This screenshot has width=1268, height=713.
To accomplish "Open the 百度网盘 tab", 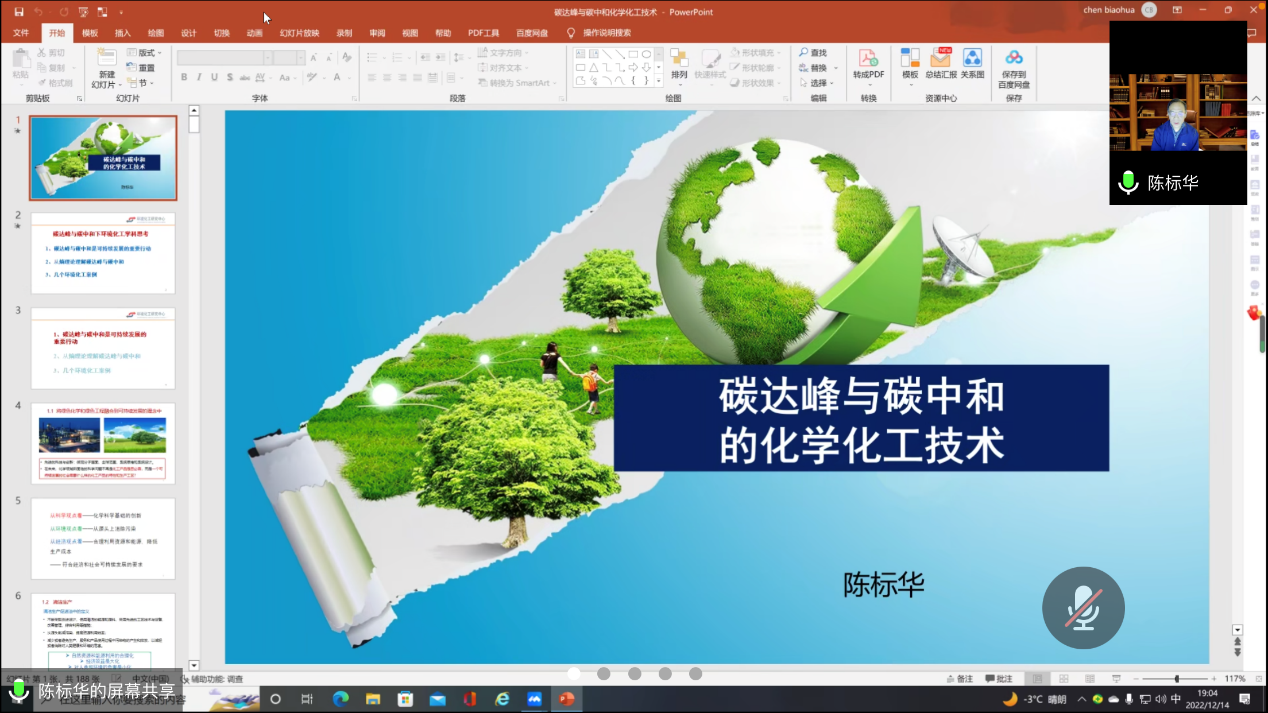I will pos(531,33).
